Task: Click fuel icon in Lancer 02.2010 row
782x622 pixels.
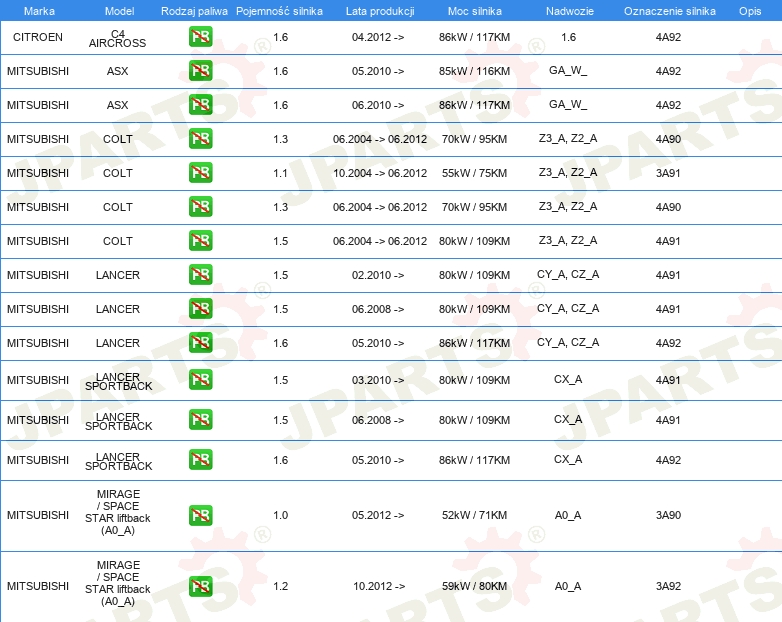Action: click(x=200, y=274)
